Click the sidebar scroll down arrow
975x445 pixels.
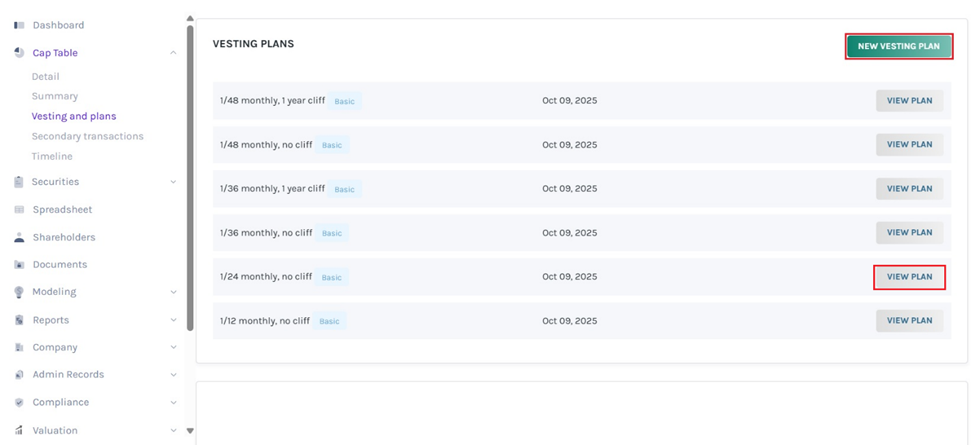coord(190,431)
